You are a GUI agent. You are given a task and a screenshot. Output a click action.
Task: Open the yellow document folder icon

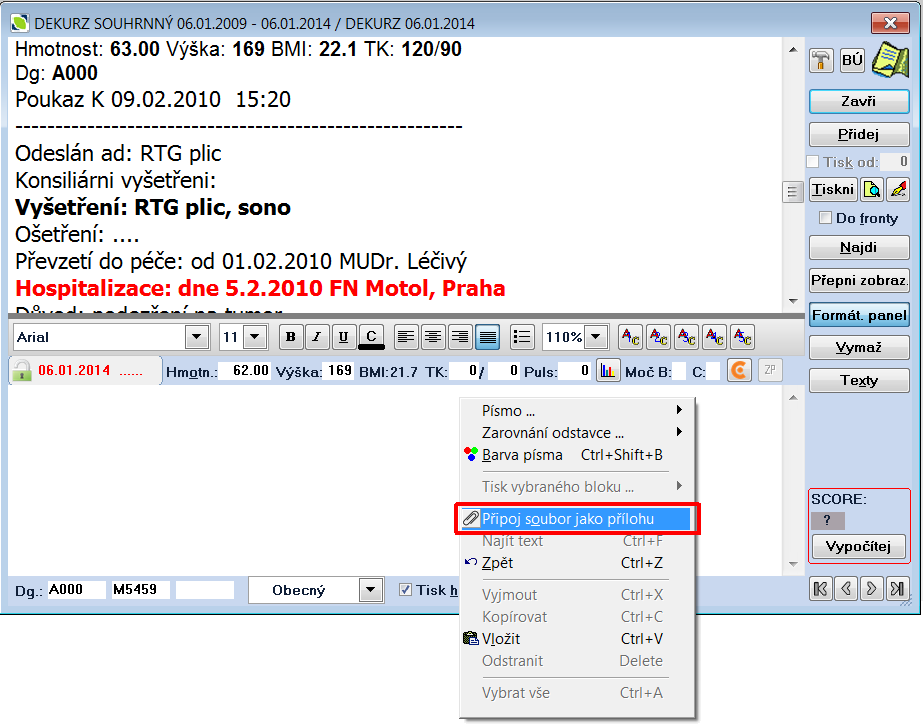click(x=891, y=59)
